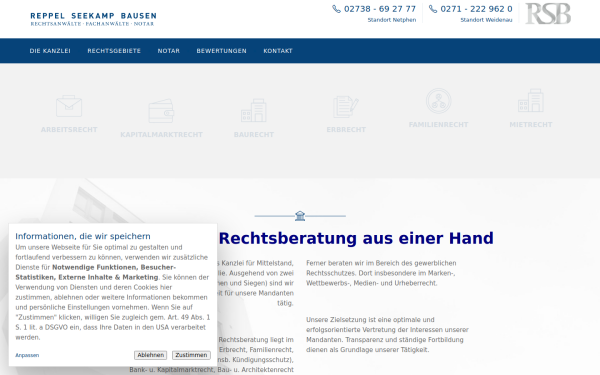
Task: Select the Familienrecht circle icon
Action: tap(439, 101)
